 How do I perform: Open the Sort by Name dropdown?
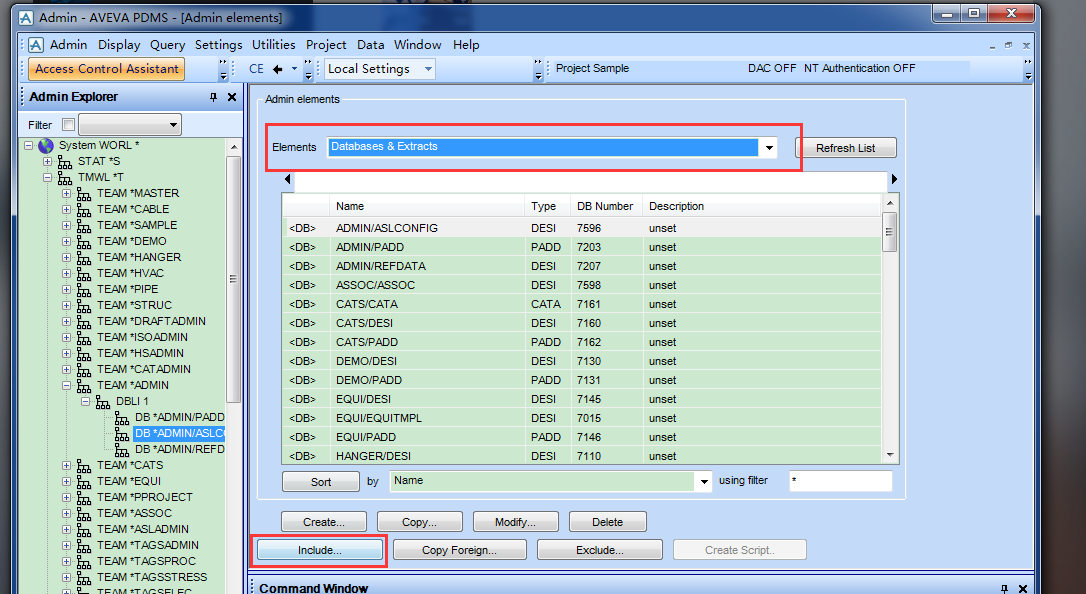tap(703, 481)
